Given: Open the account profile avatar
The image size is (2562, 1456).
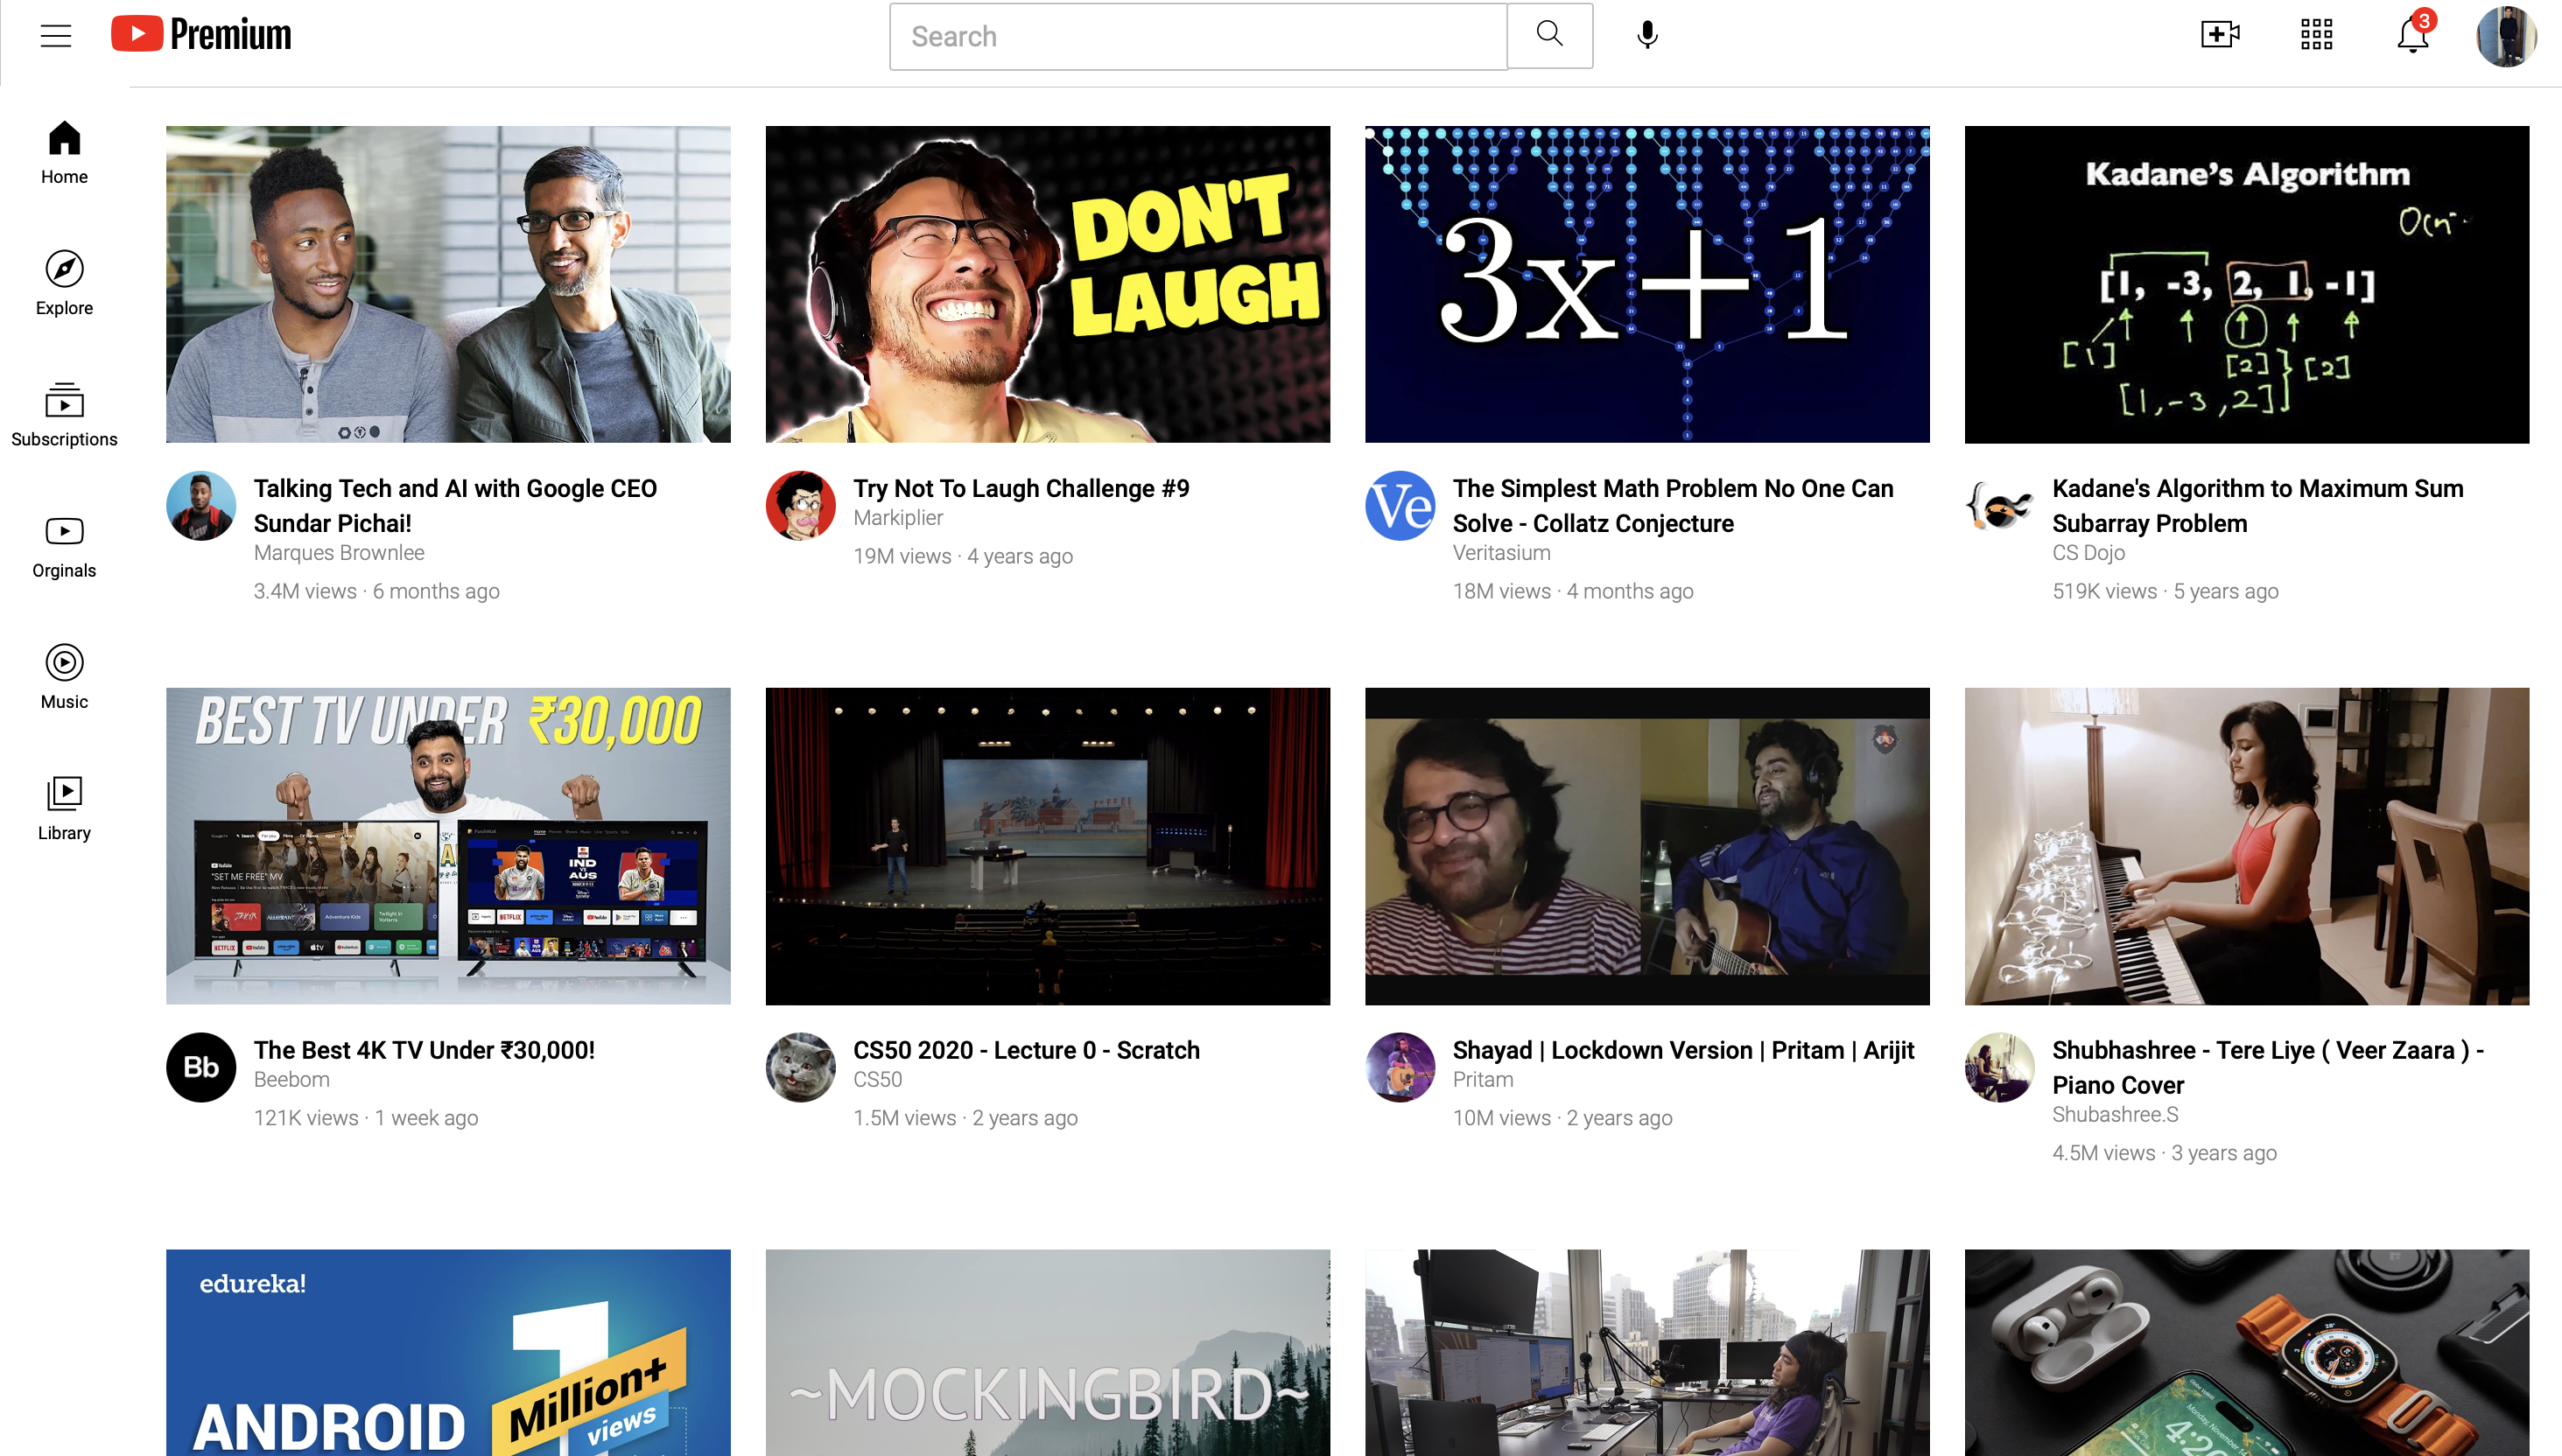Looking at the screenshot, I should tap(2506, 36).
